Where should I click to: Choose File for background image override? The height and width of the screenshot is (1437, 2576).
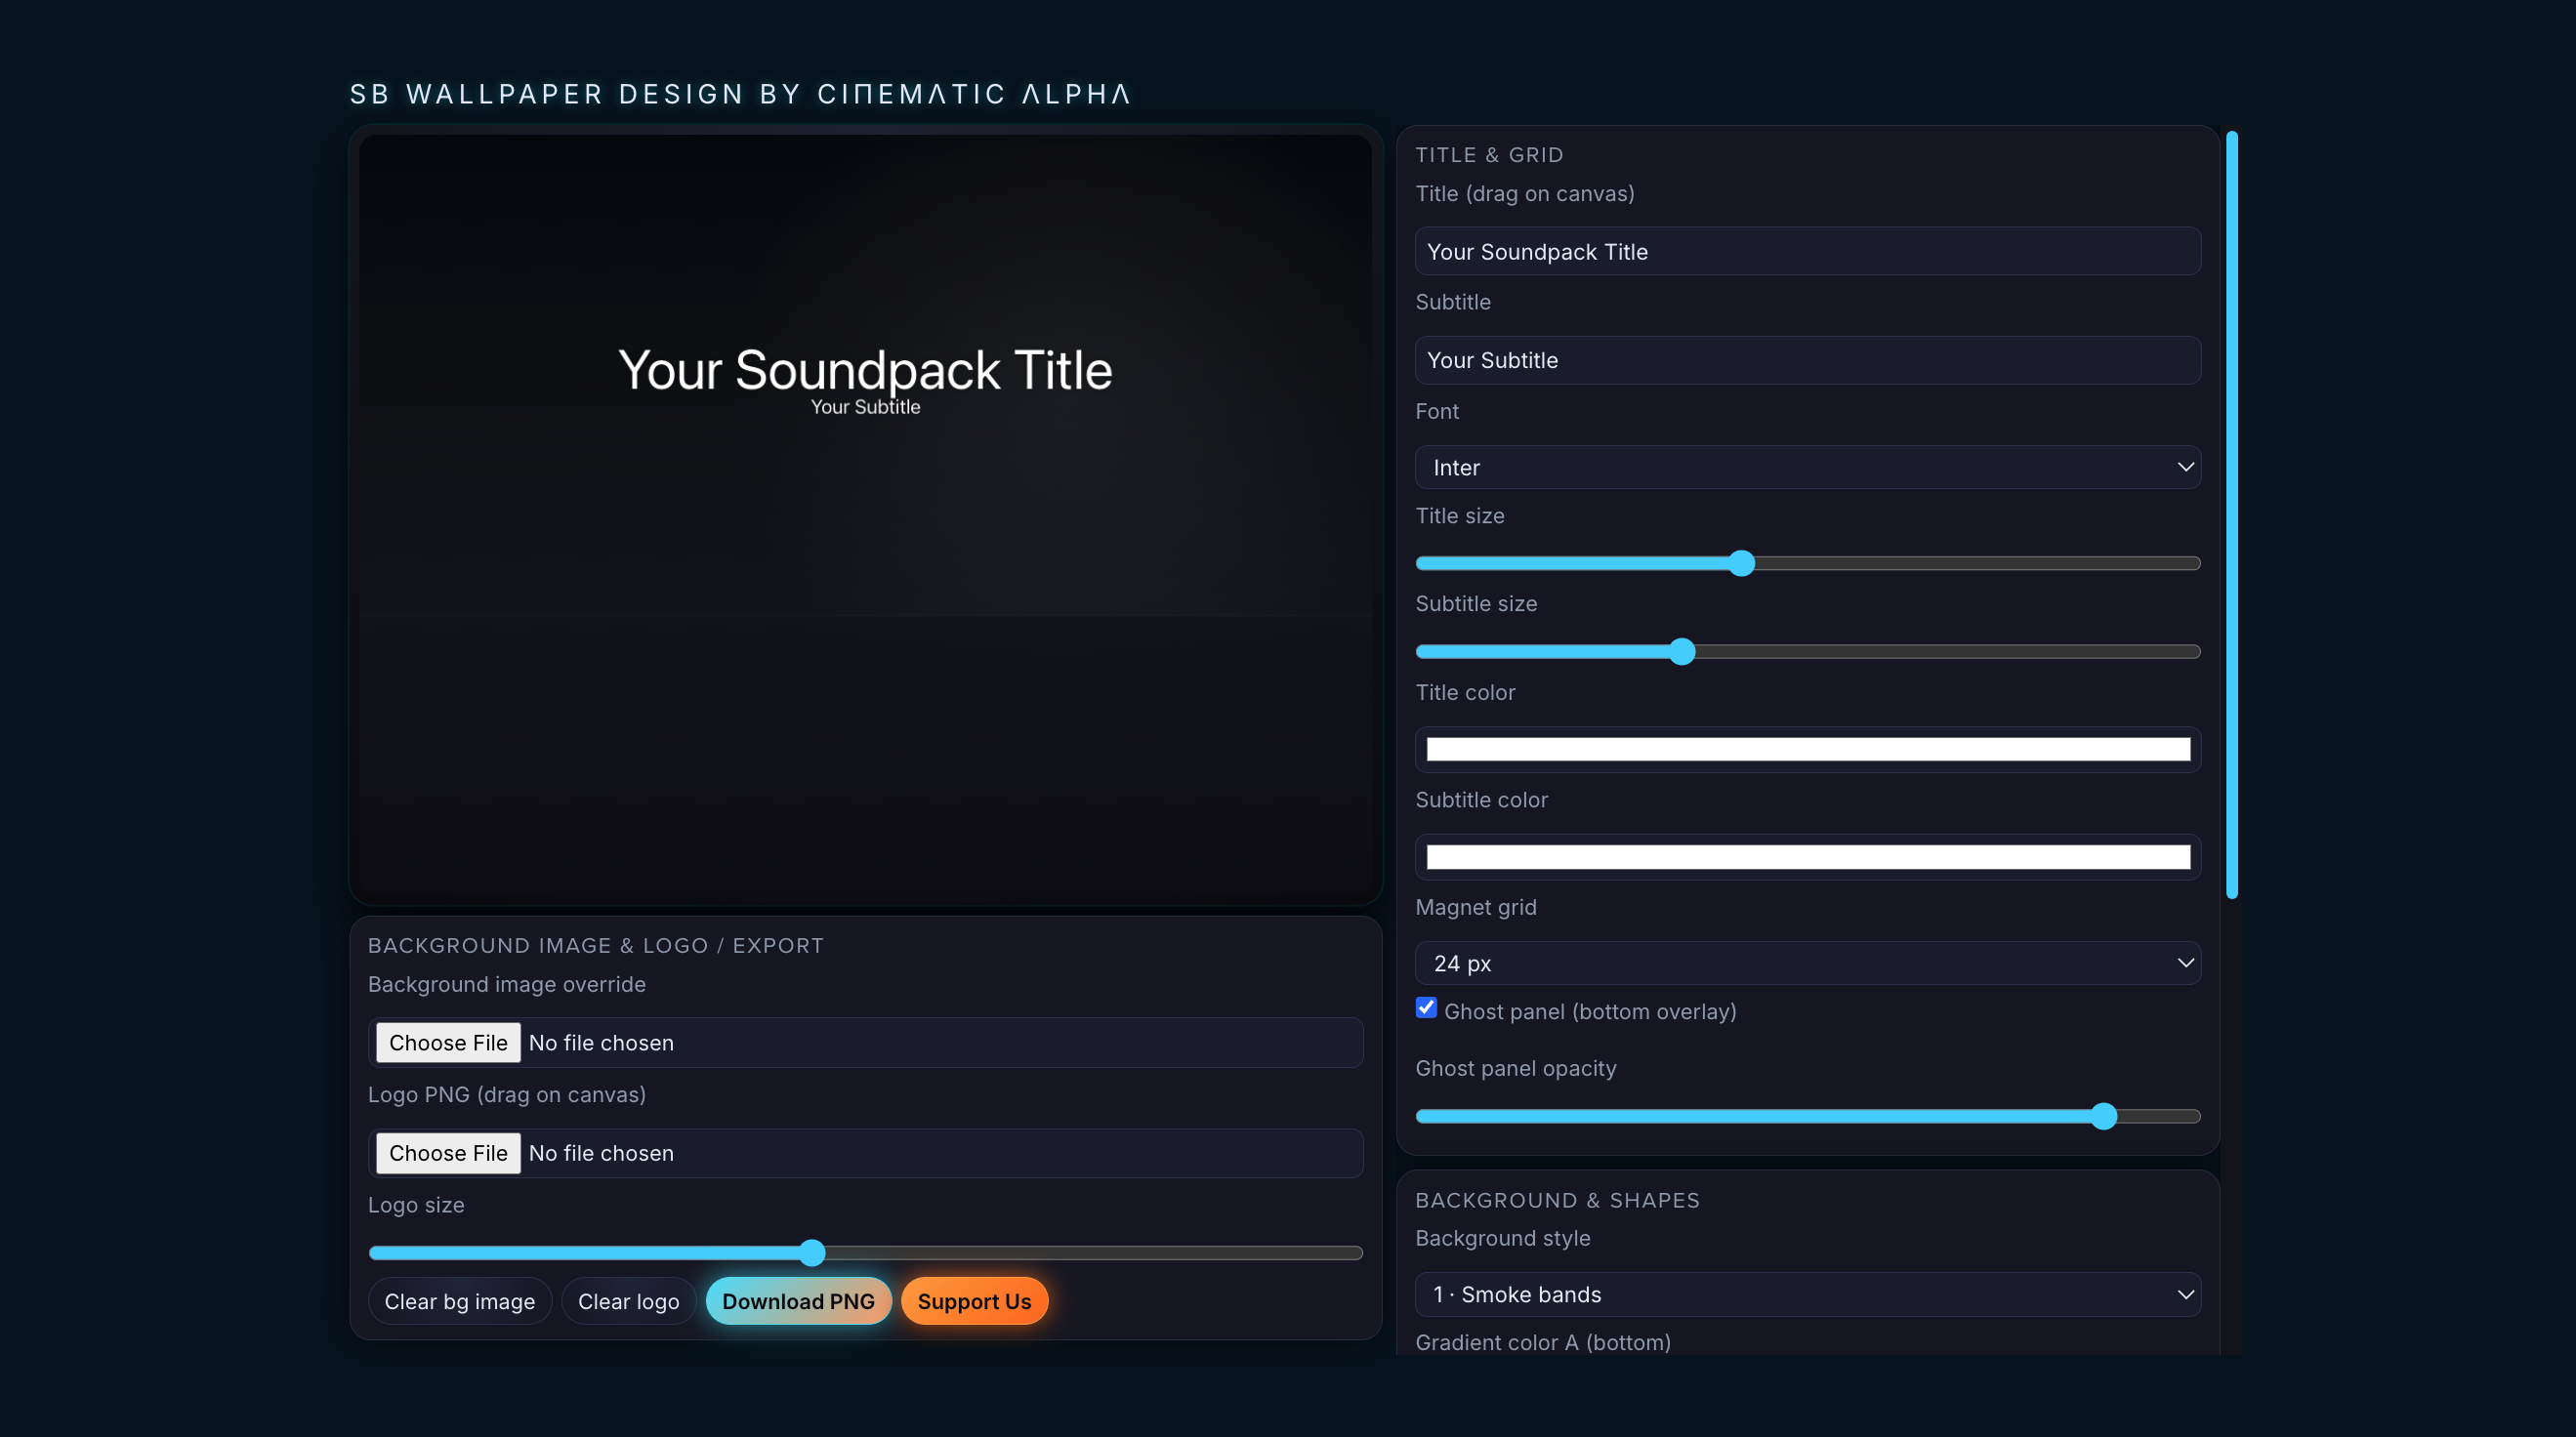448,1042
